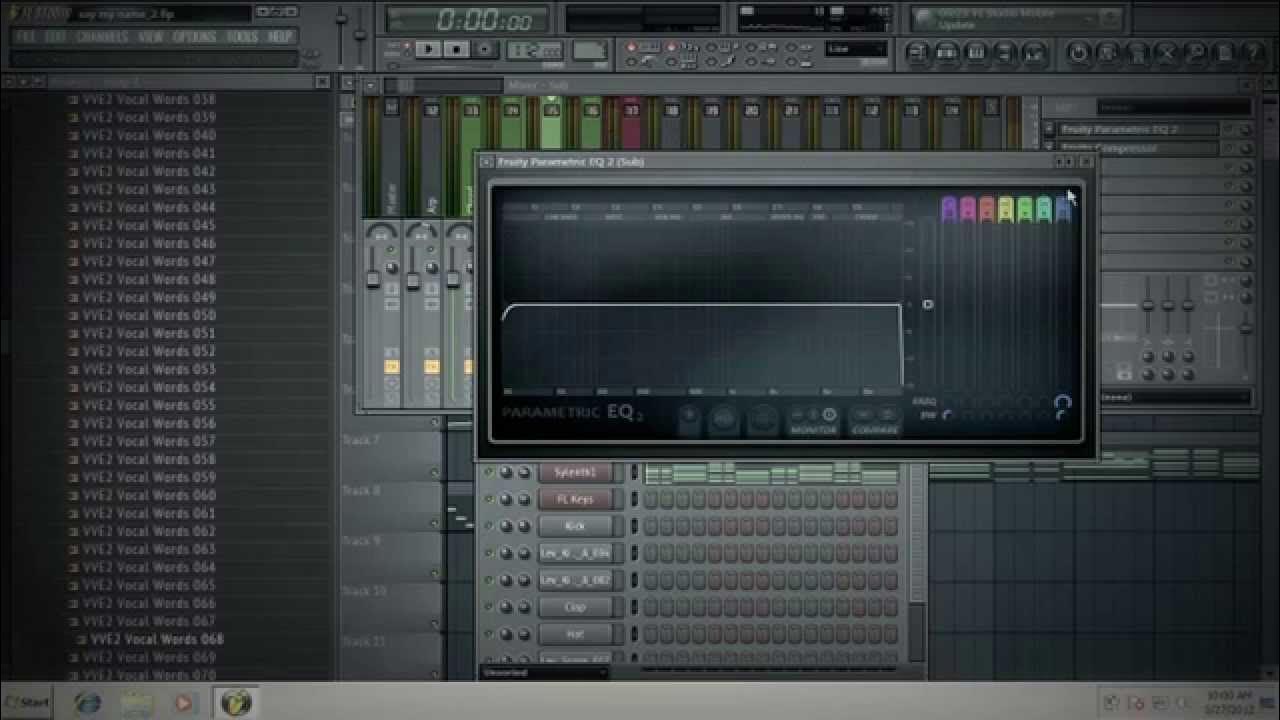1280x720 pixels.
Task: Click Track 8 label in the playlist
Action: [x=361, y=490]
